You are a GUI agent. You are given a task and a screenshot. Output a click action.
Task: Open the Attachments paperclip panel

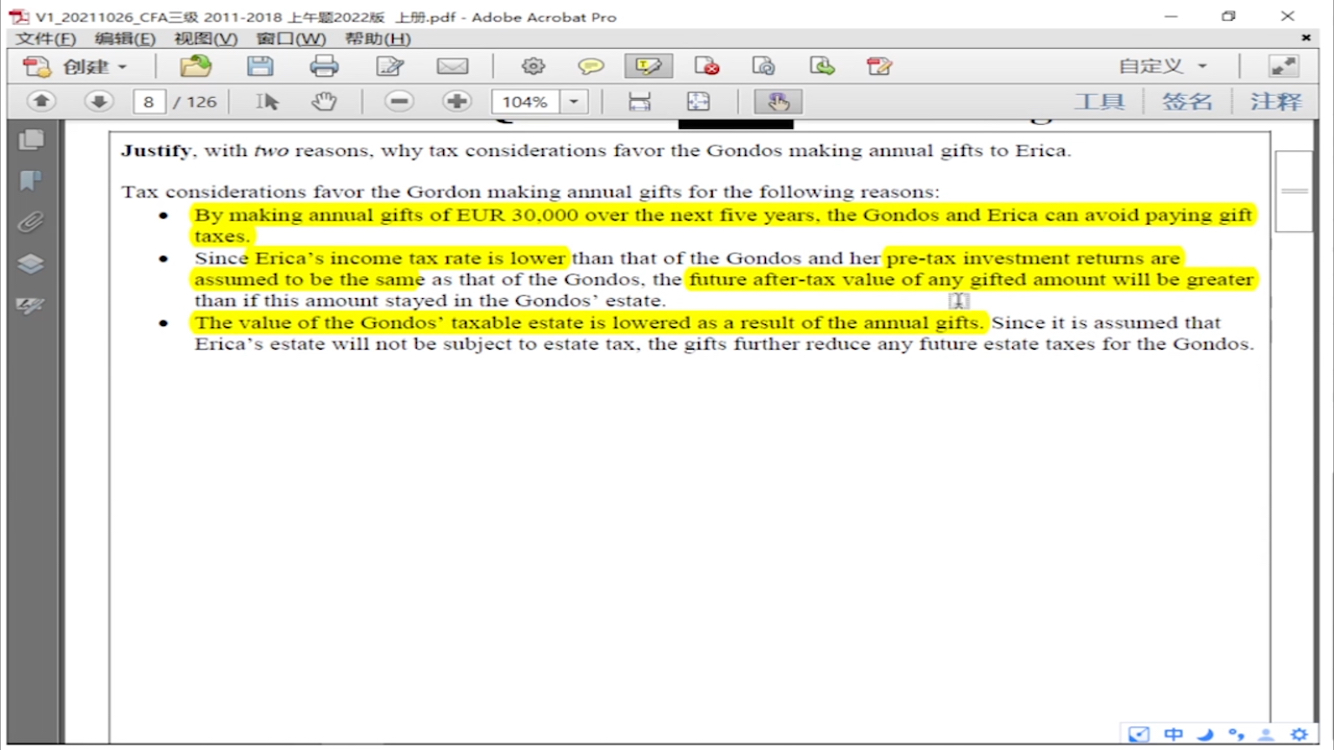point(31,222)
